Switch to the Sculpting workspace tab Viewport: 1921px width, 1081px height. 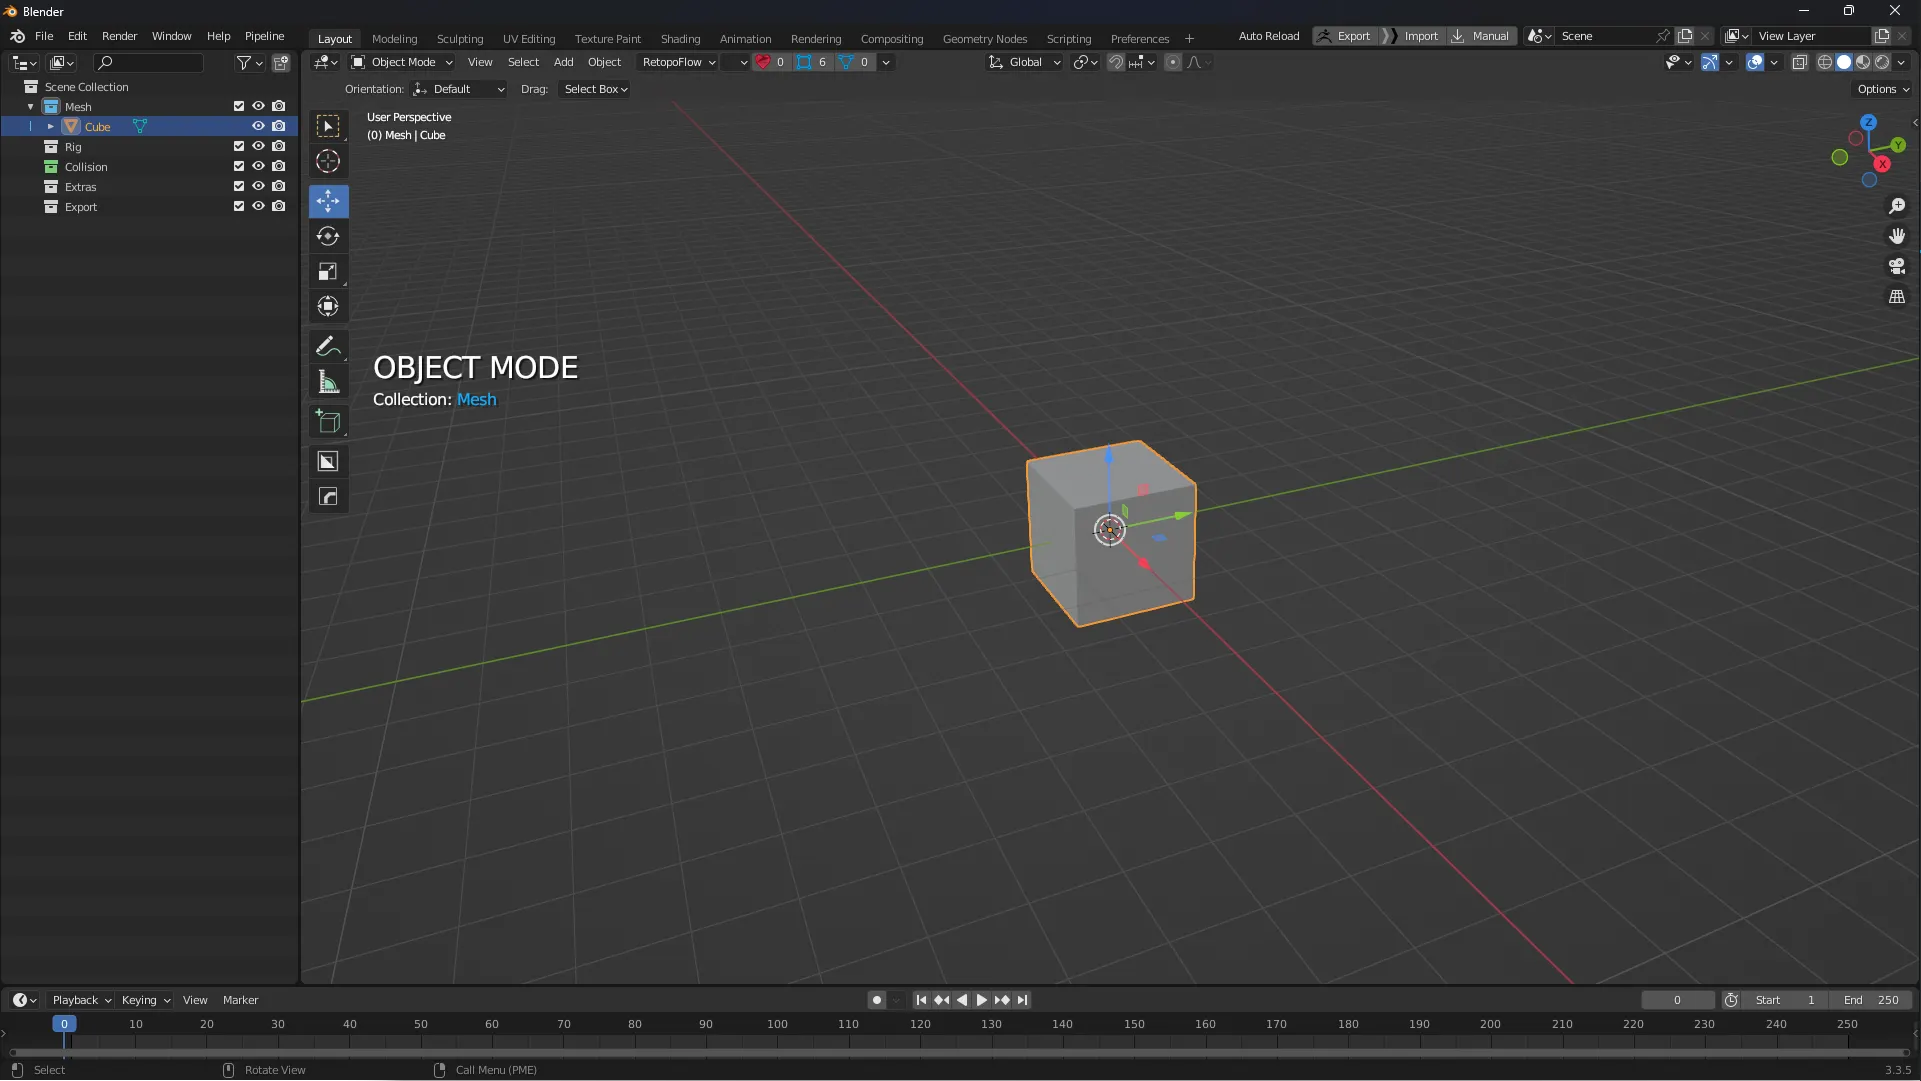pyautogui.click(x=459, y=39)
